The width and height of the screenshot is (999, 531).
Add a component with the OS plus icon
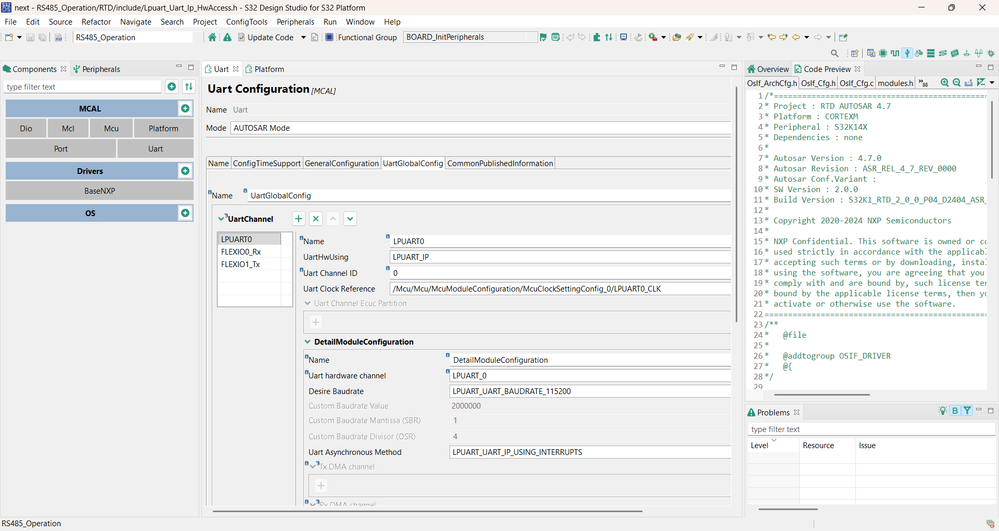[x=185, y=213]
